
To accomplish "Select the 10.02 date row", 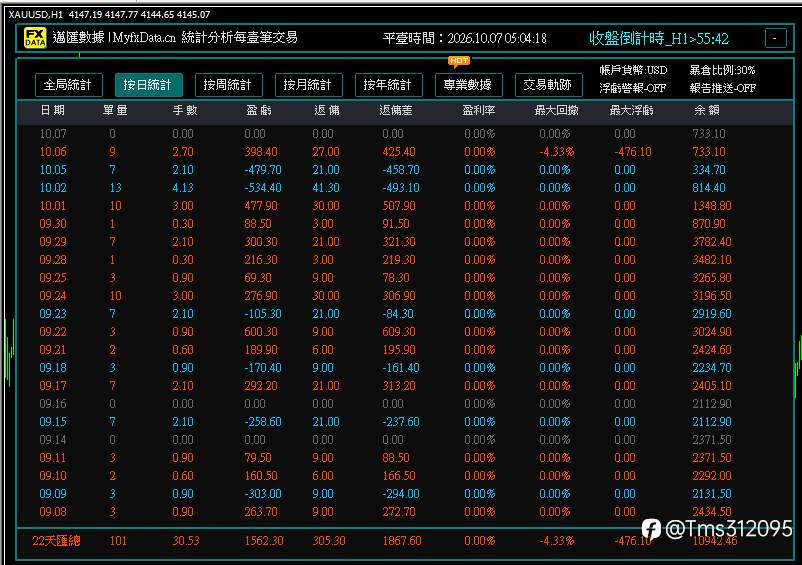I will [x=404, y=188].
